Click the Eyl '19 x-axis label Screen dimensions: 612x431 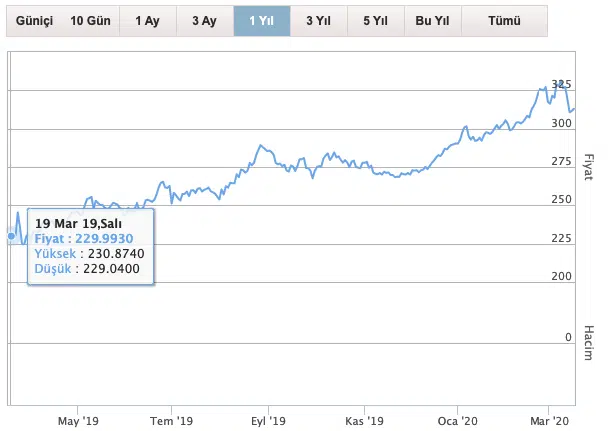[x=267, y=421]
